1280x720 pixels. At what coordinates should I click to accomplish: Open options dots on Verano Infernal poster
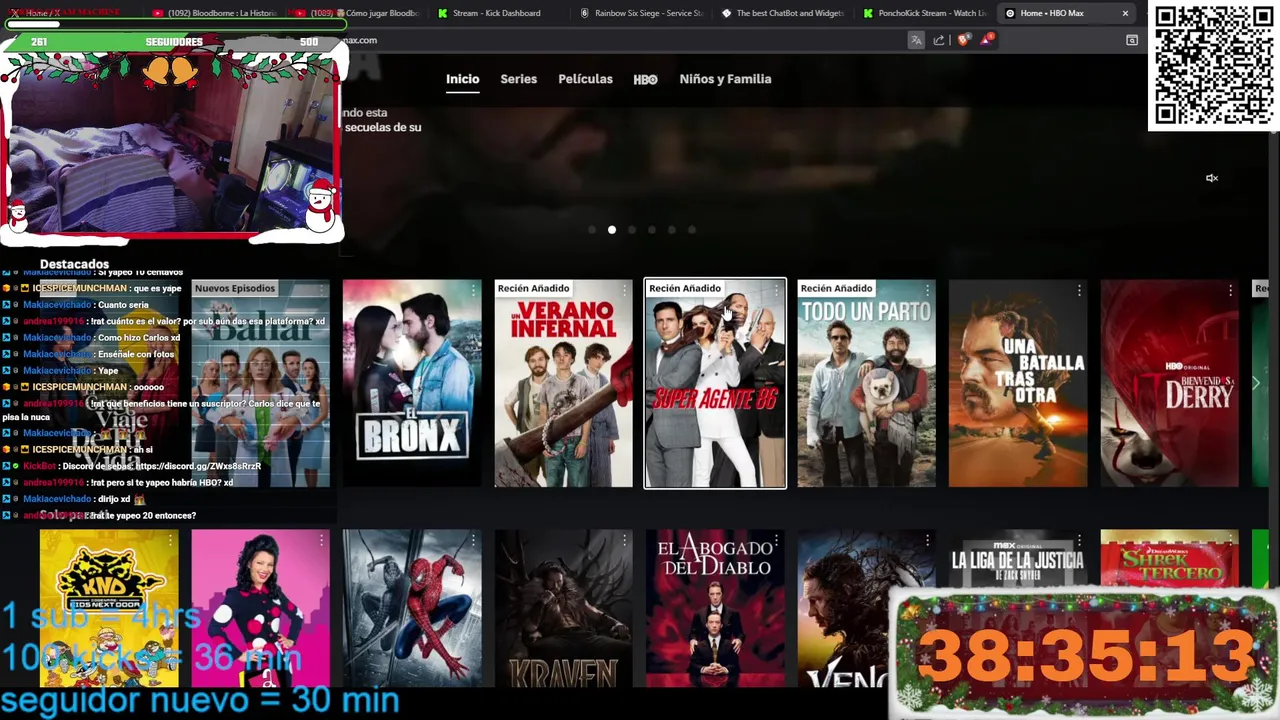point(626,290)
